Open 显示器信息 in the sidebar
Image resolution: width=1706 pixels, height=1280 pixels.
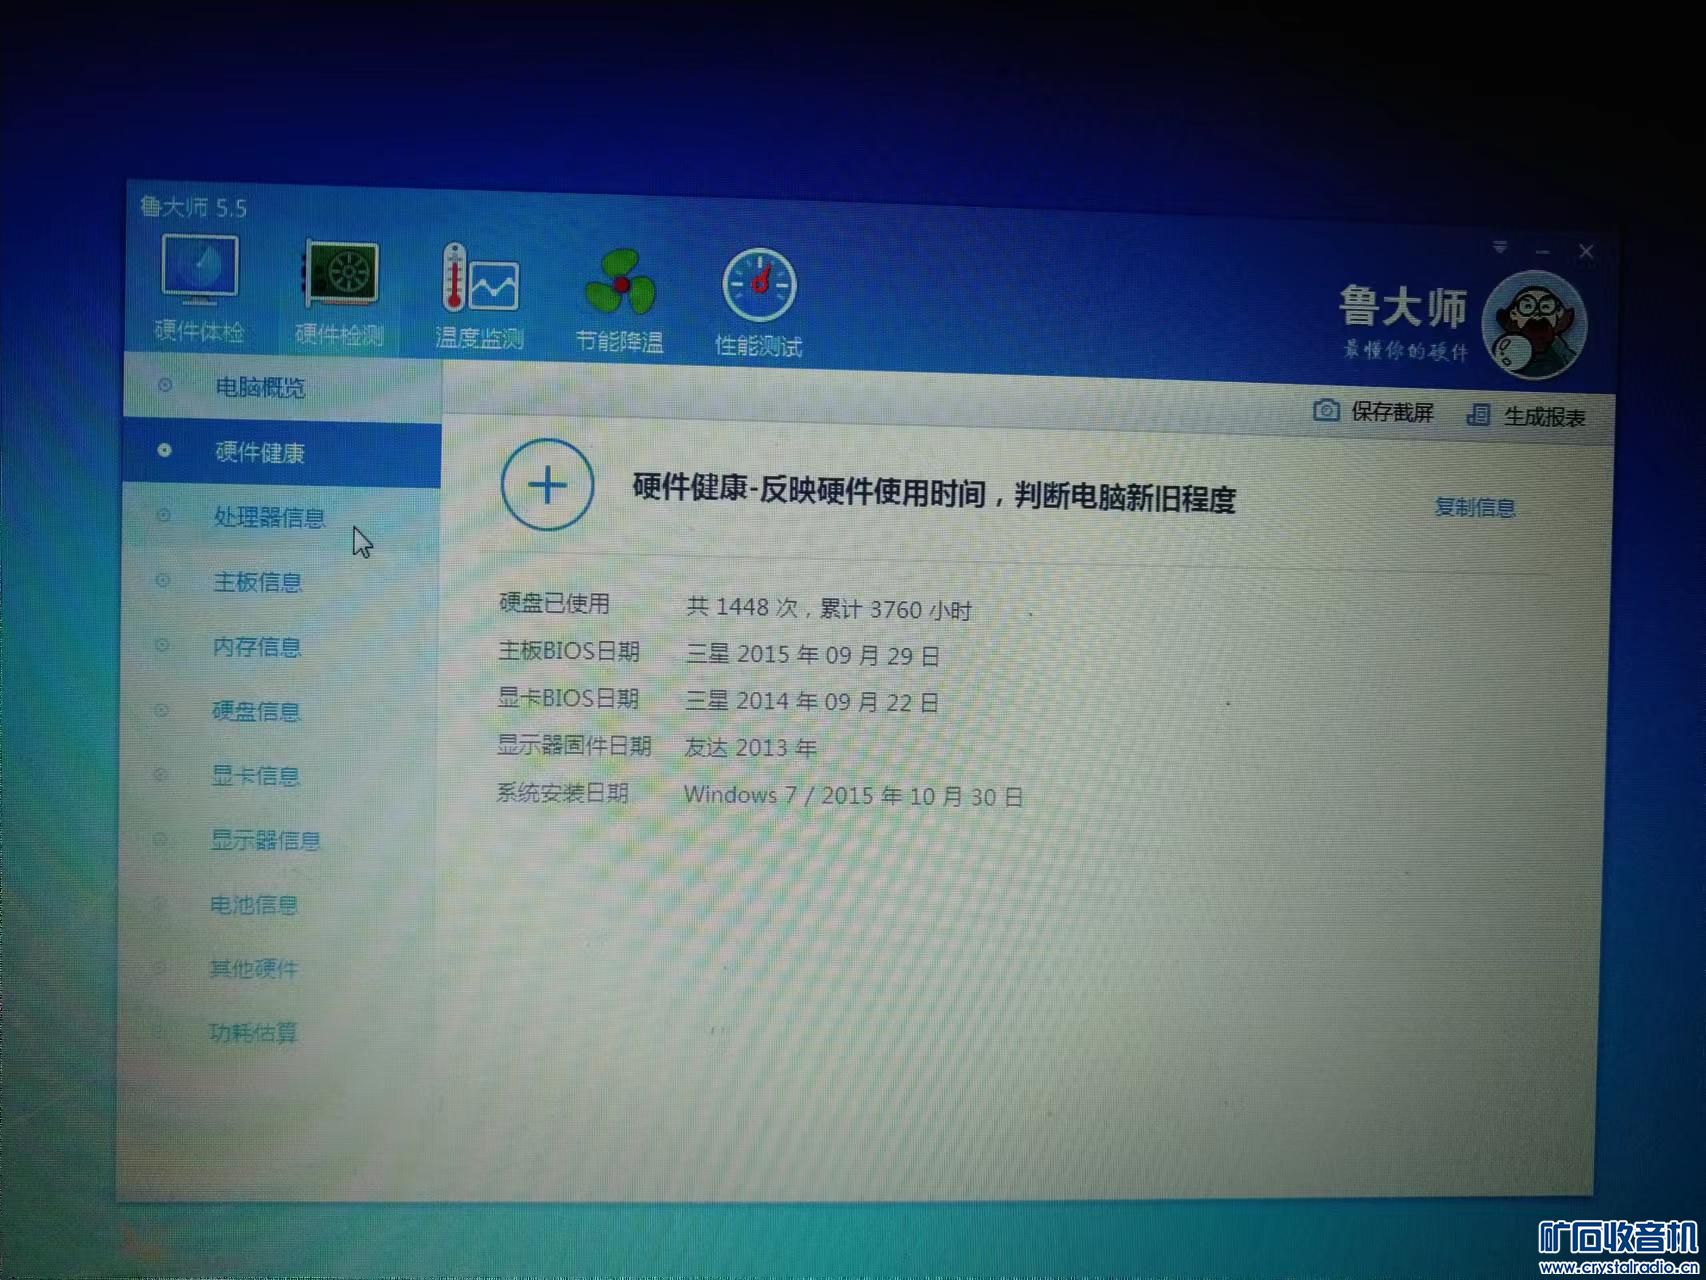coord(265,840)
